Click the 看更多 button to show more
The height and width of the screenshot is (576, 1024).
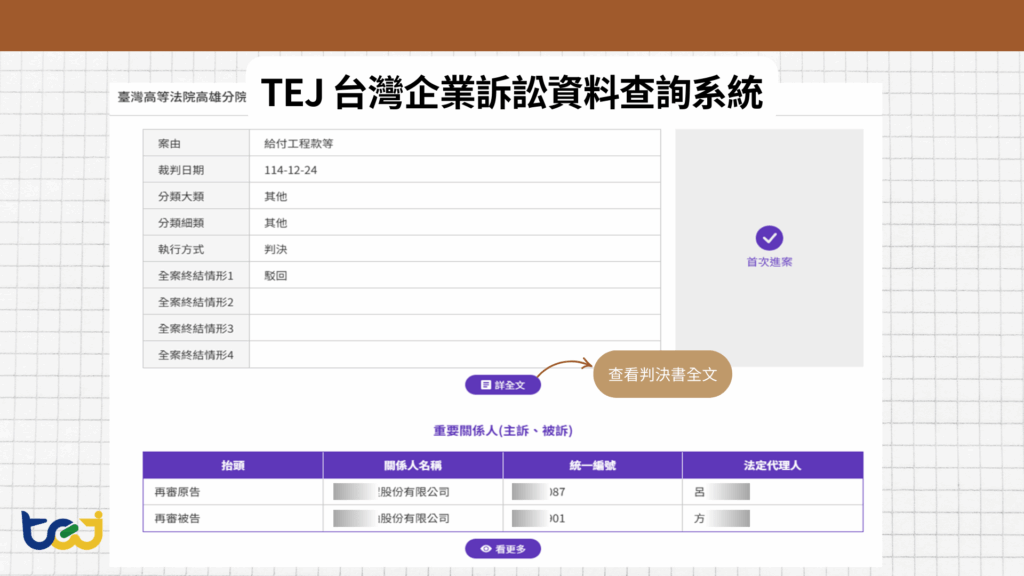point(502,548)
